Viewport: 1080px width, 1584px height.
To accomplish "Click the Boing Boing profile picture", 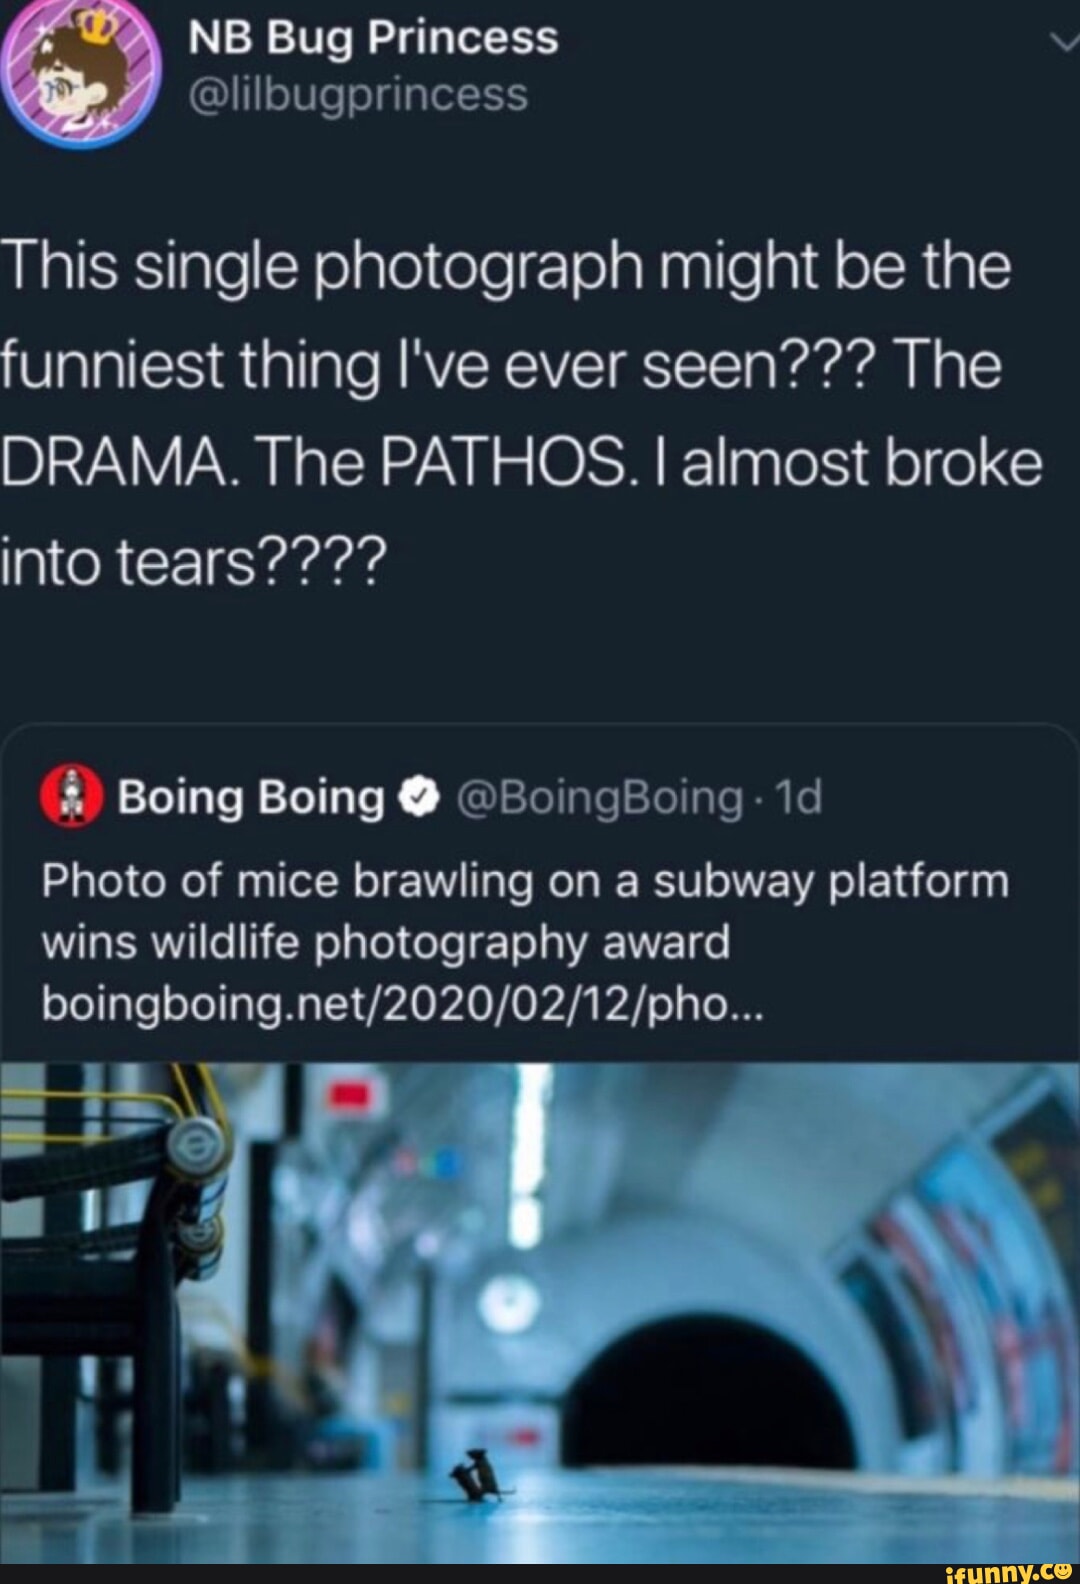I will coord(67,796).
